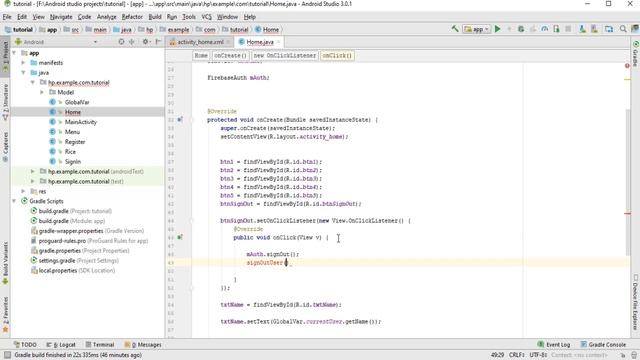Screen dimensions: 640x360
Task: Click the editor vertical scrollbar
Action: coord(627,182)
